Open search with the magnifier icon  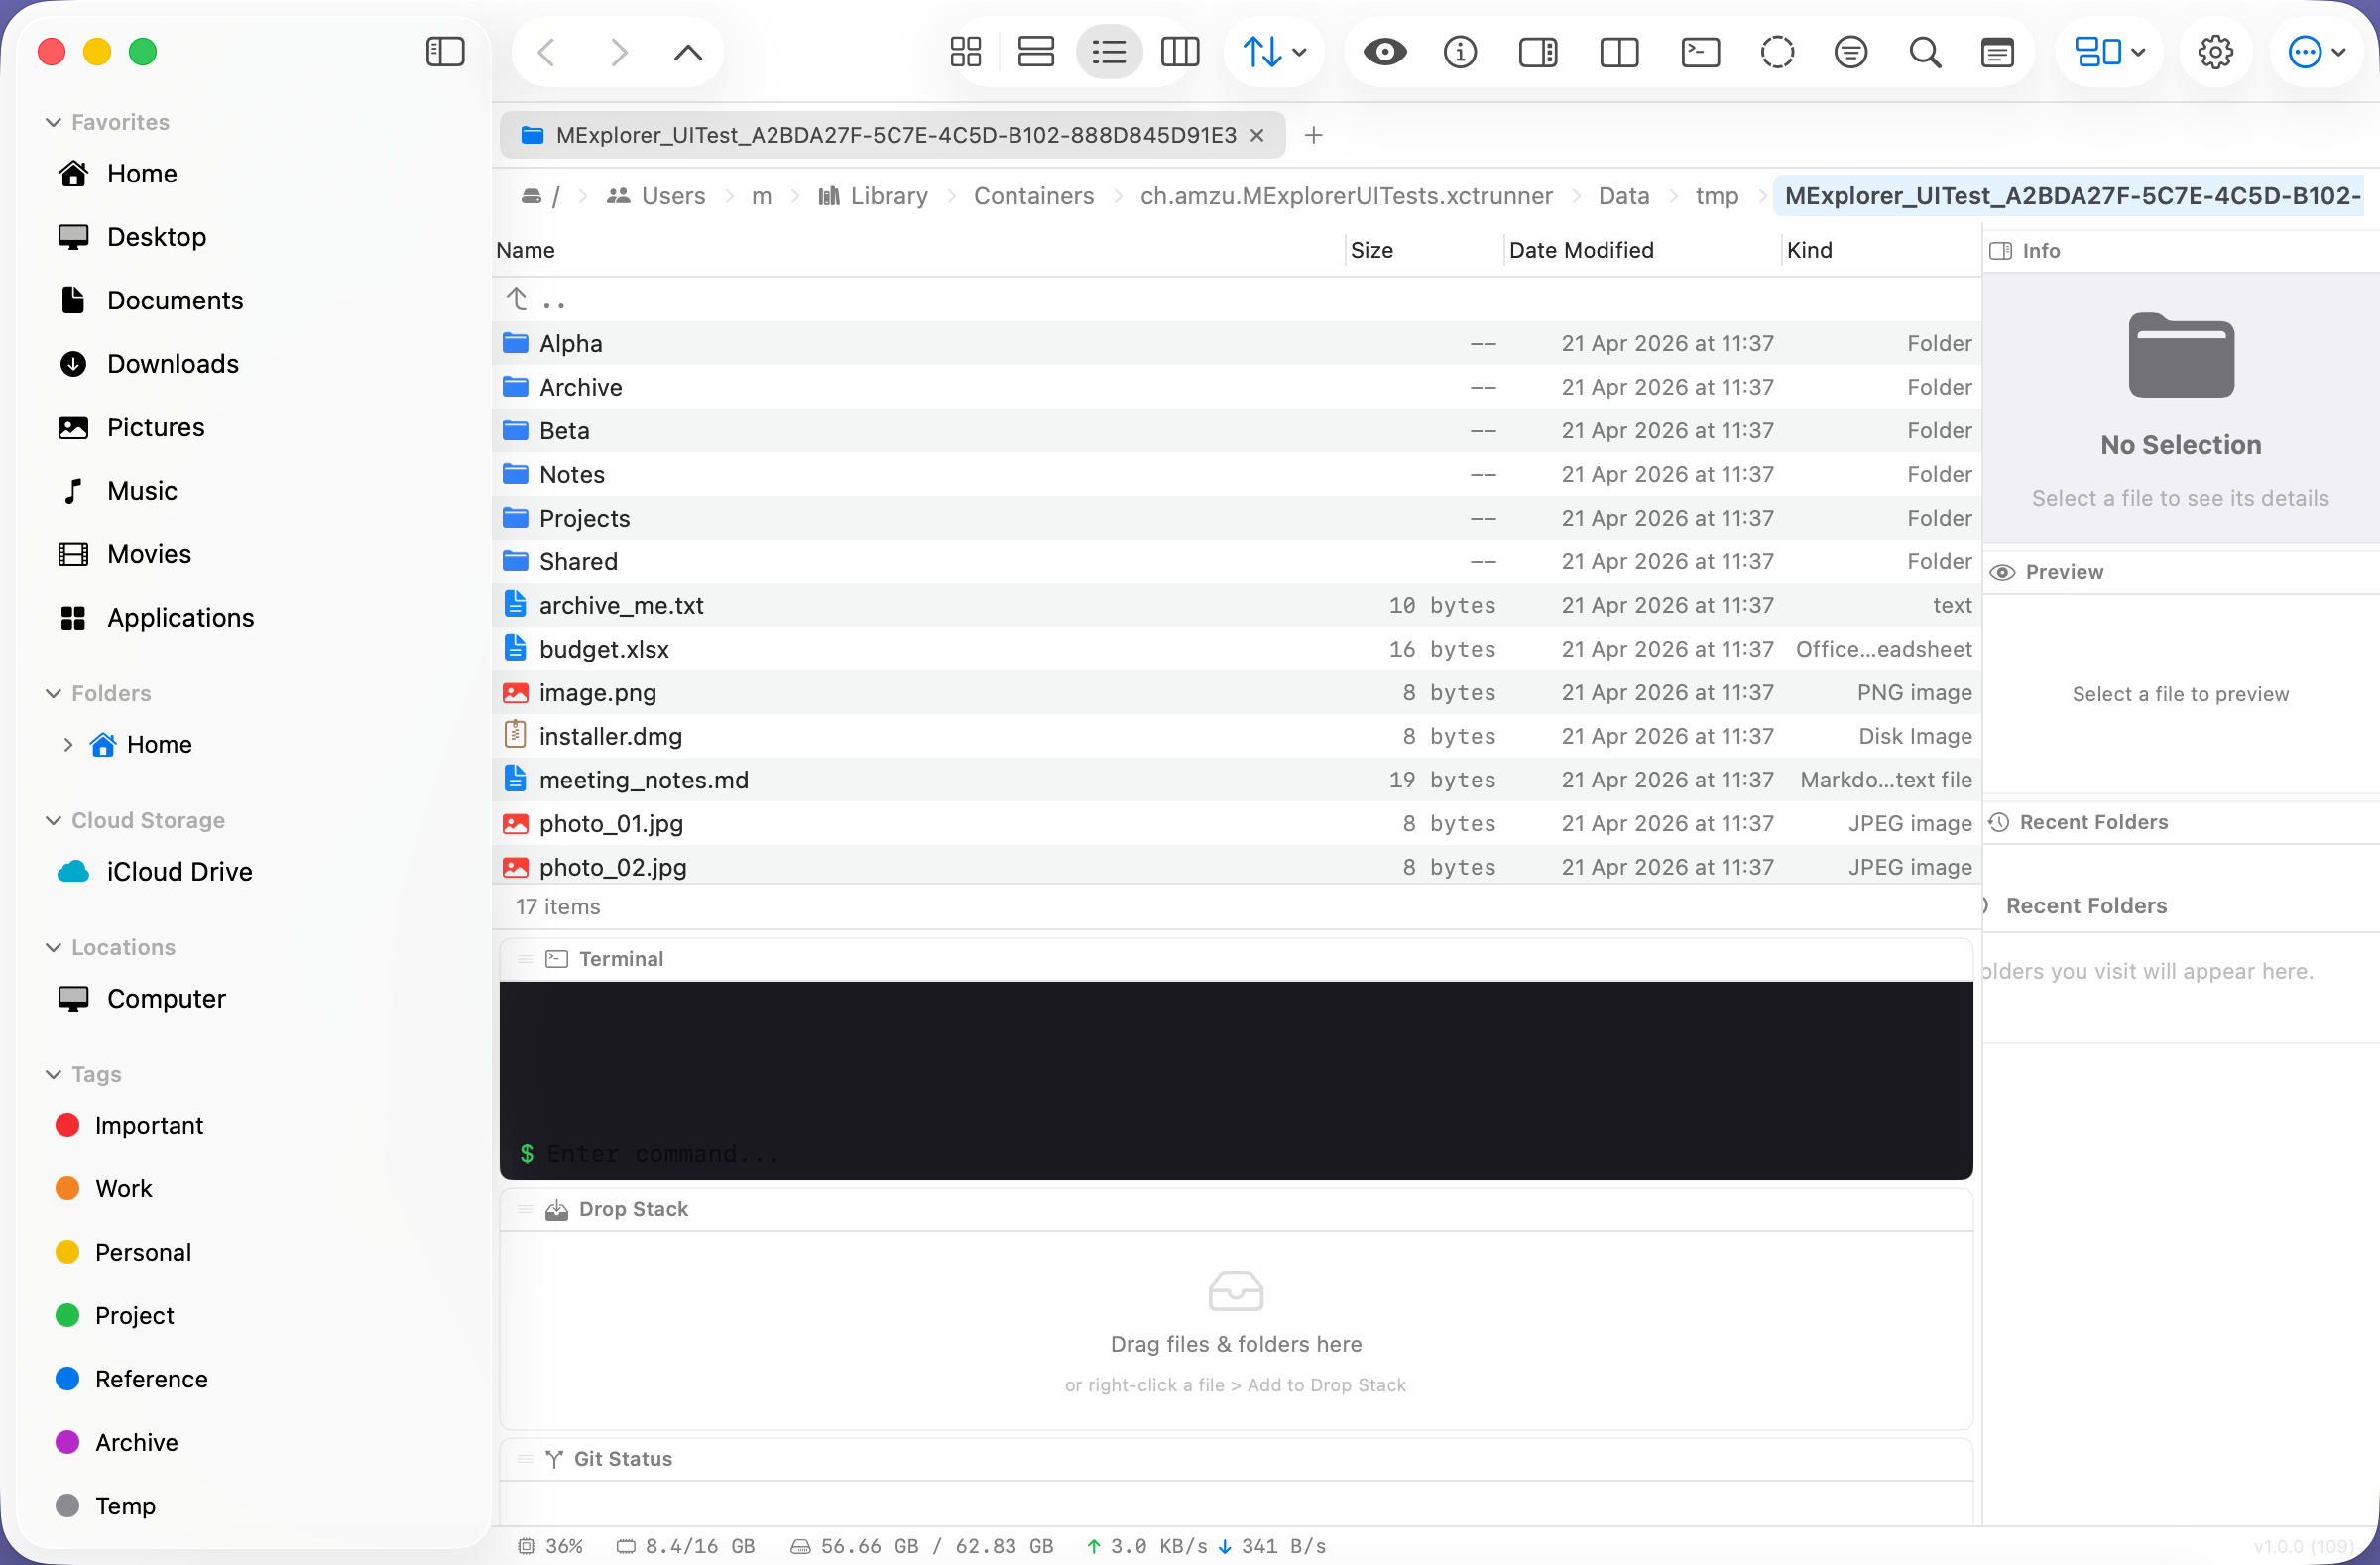tap(1925, 52)
